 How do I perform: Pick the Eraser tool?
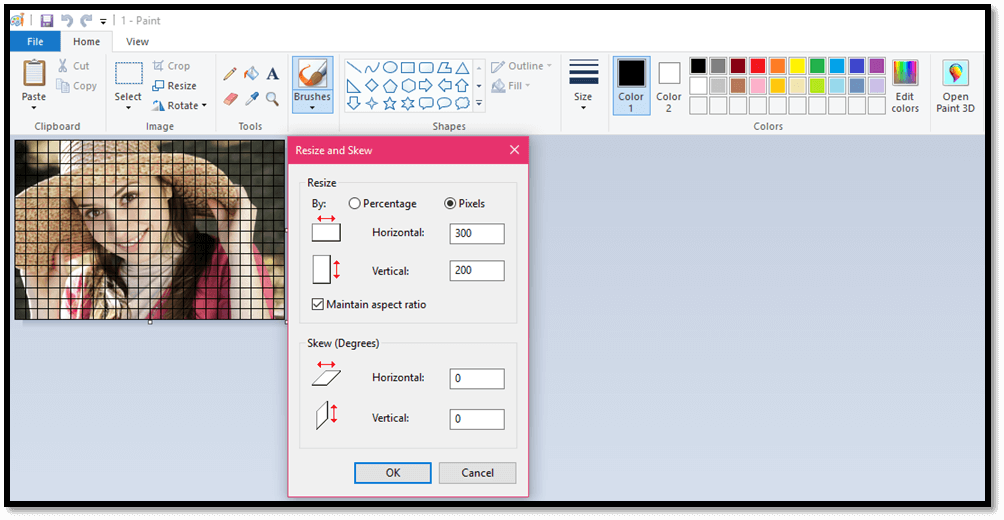[230, 99]
